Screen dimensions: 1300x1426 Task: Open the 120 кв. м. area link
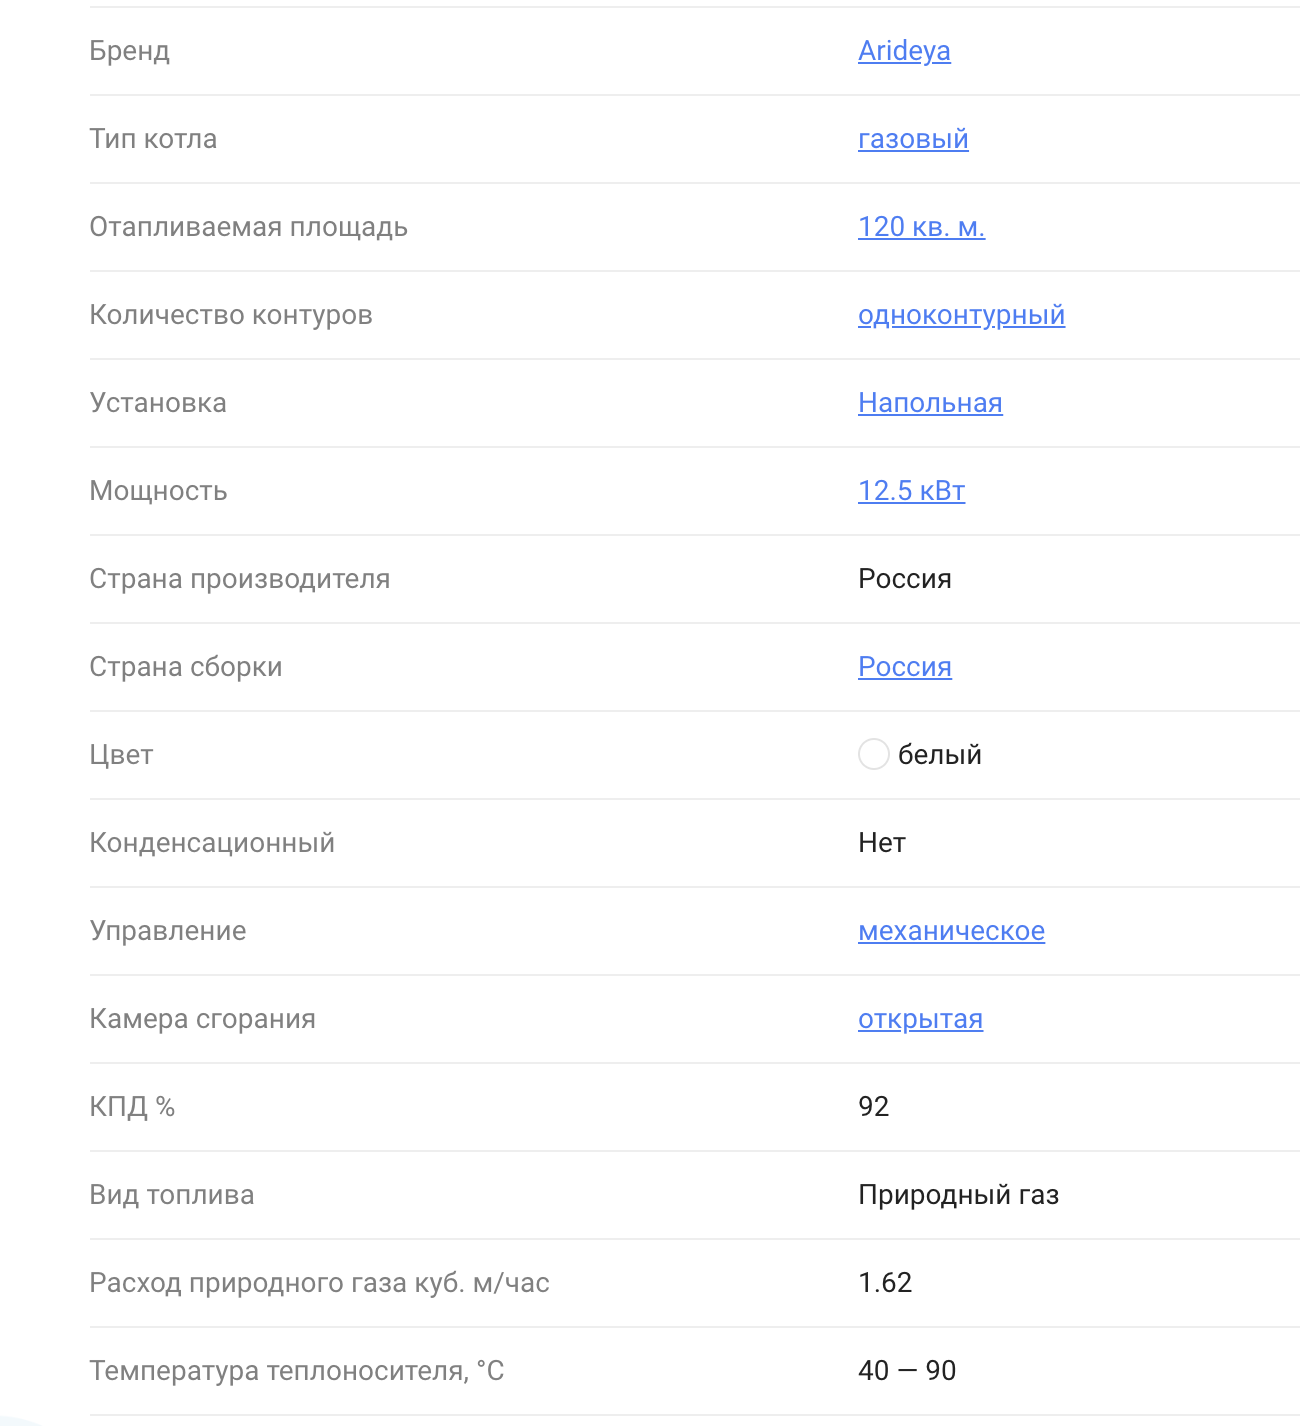[921, 227]
